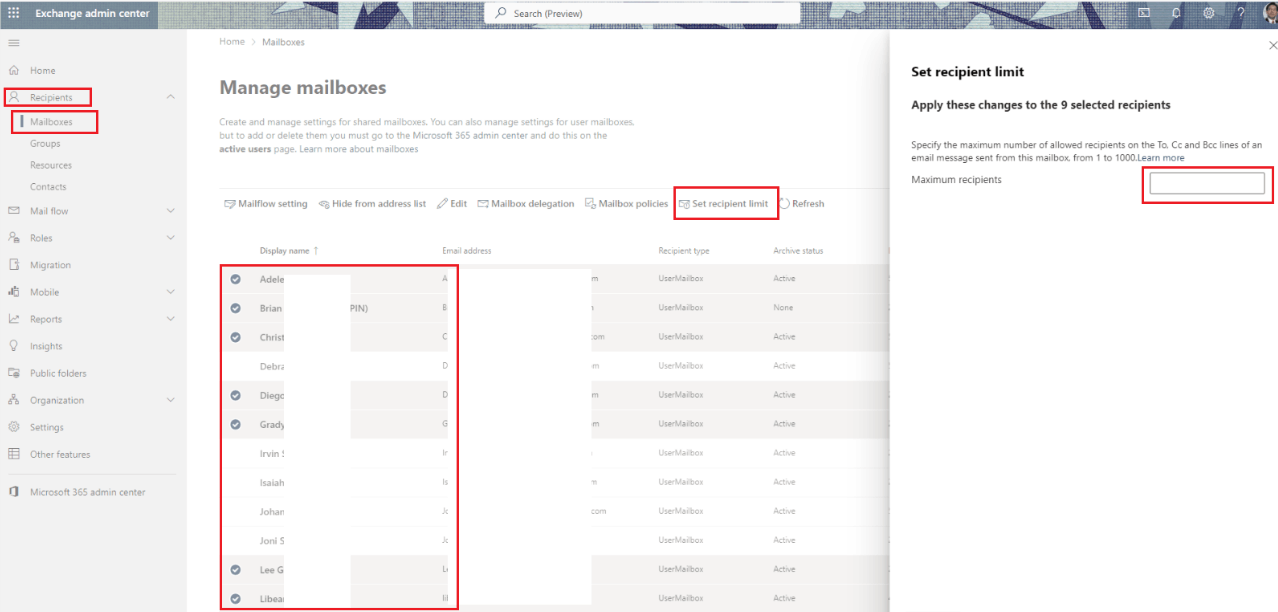Expand the Roles section chevron

(x=170, y=238)
